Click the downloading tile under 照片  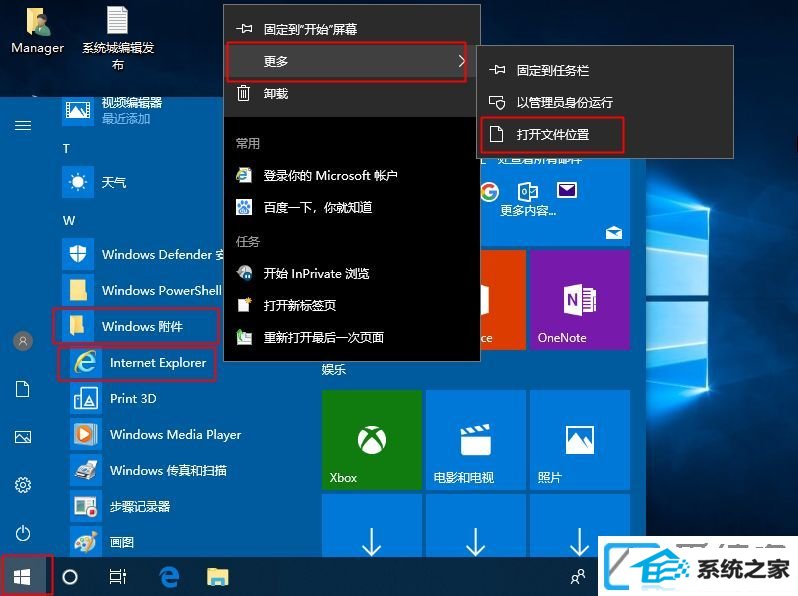[580, 525]
